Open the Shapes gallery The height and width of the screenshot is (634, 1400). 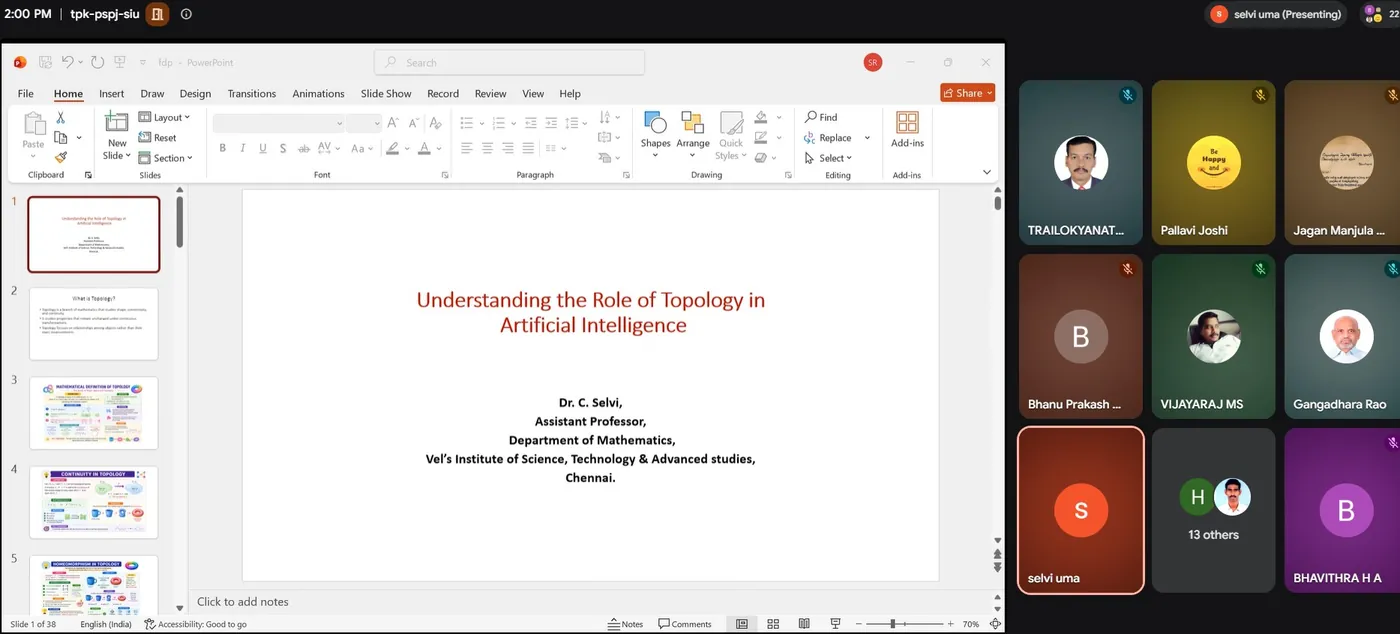(x=655, y=135)
